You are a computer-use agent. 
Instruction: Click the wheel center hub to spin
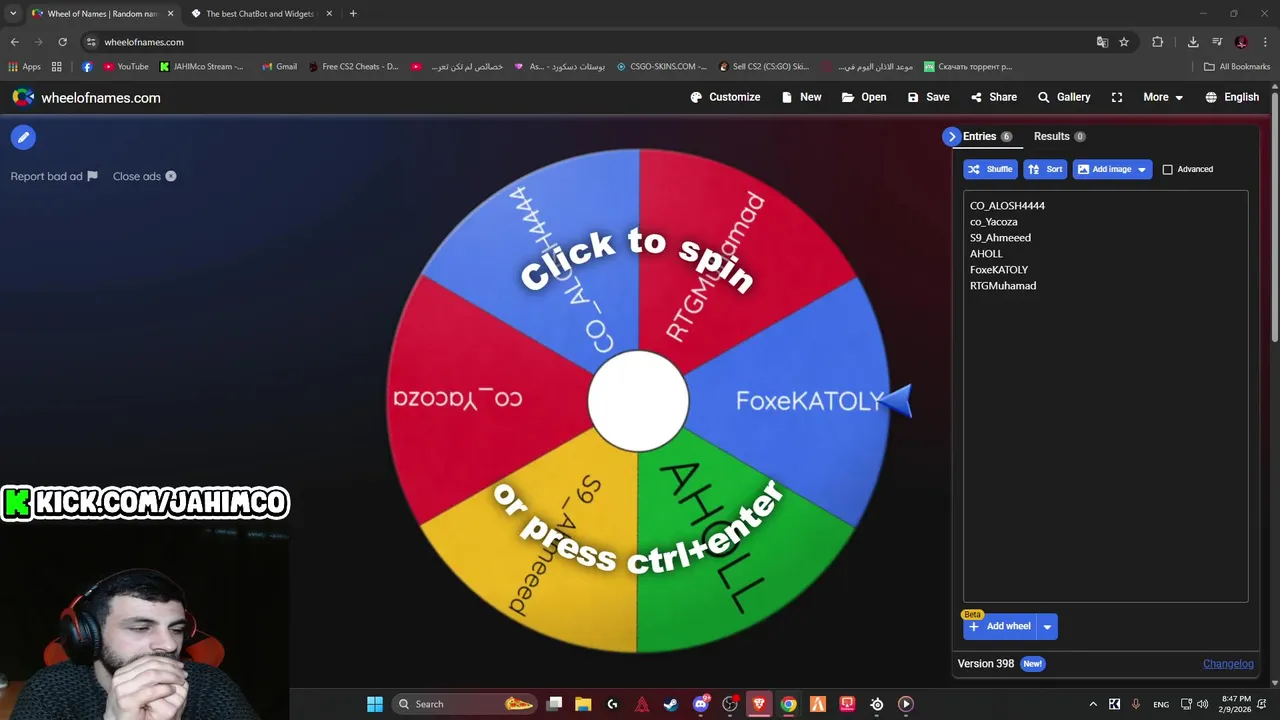coord(638,401)
